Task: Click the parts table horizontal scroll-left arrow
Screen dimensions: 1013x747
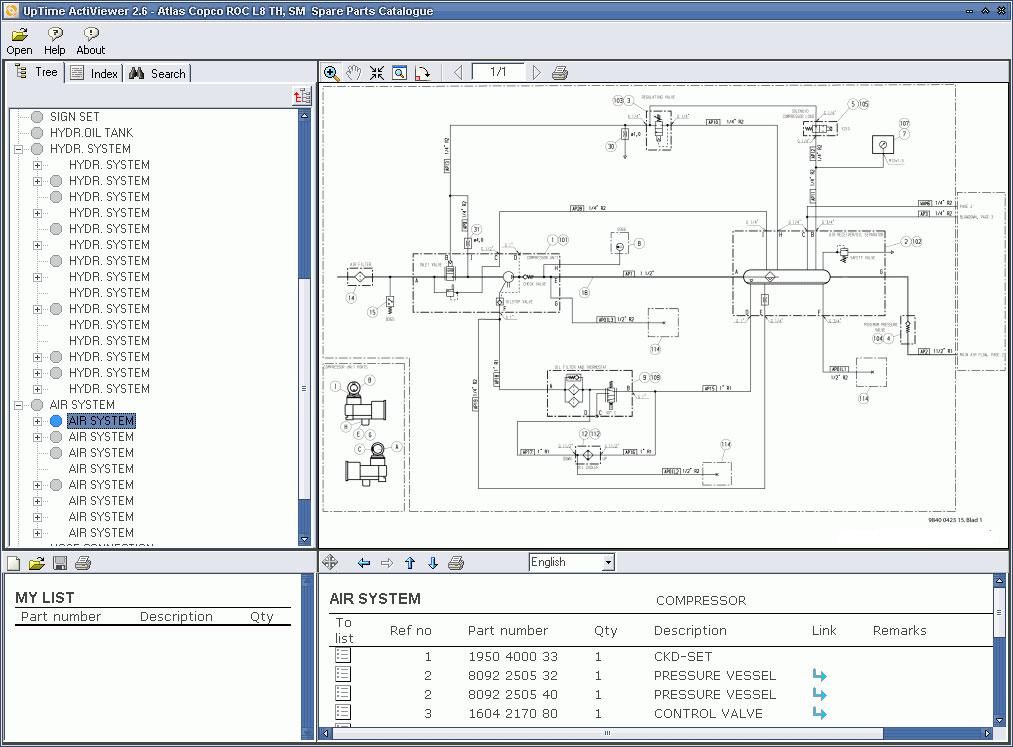Action: click(x=326, y=733)
